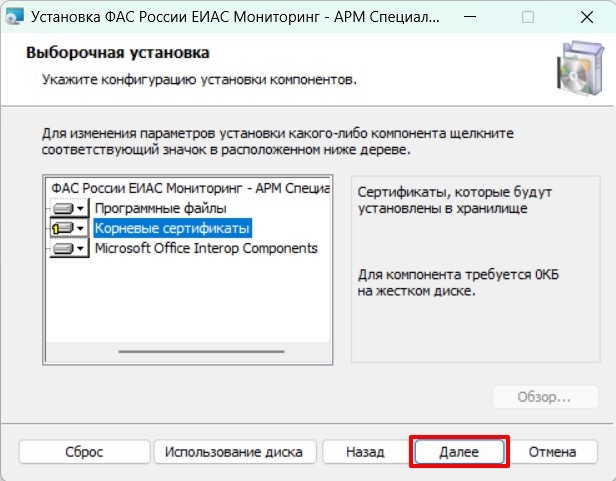Viewport: 616px width, 481px height.
Task: Click the installer icon in title bar
Action: 14,17
